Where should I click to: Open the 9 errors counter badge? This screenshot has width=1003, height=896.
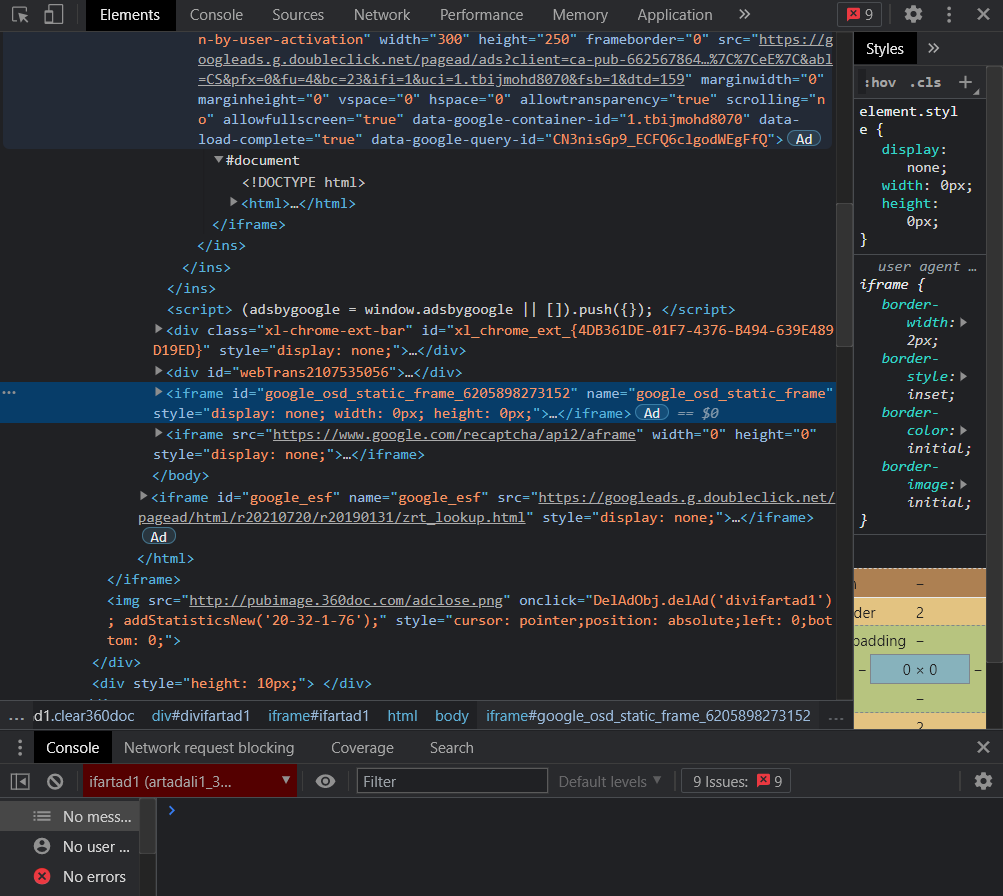tap(860, 14)
